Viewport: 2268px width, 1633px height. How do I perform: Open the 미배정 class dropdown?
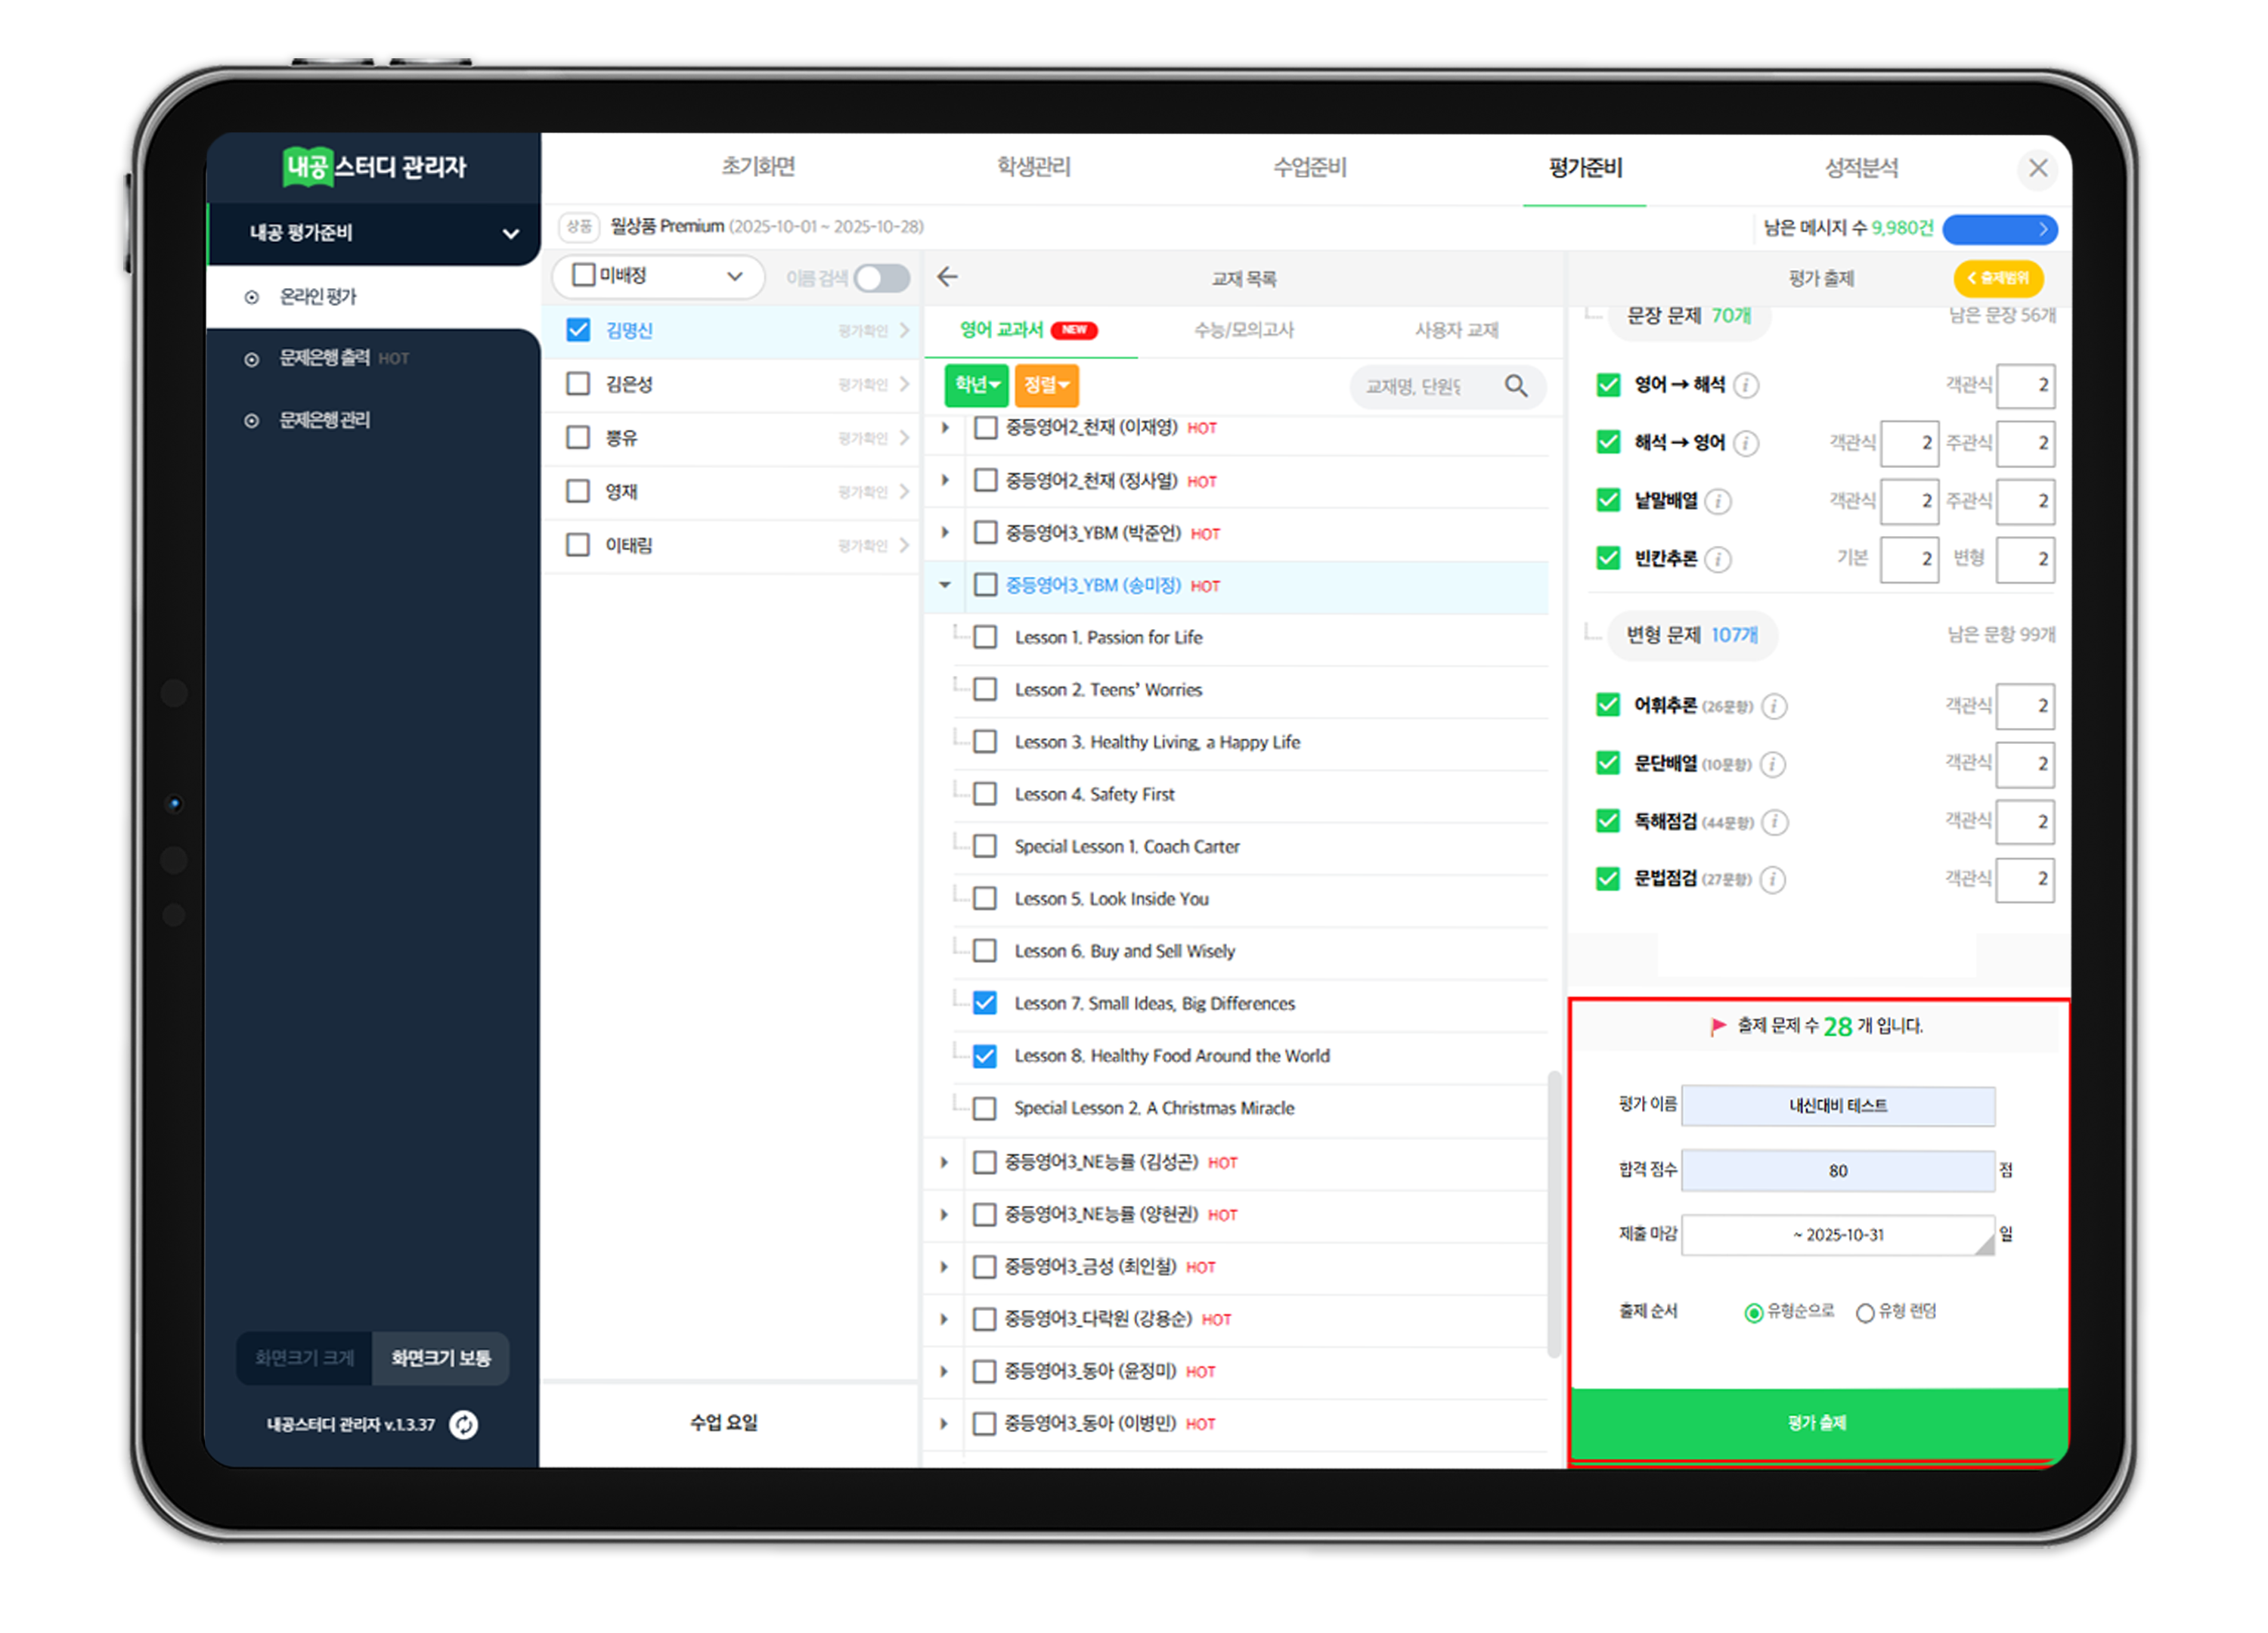pos(734,276)
